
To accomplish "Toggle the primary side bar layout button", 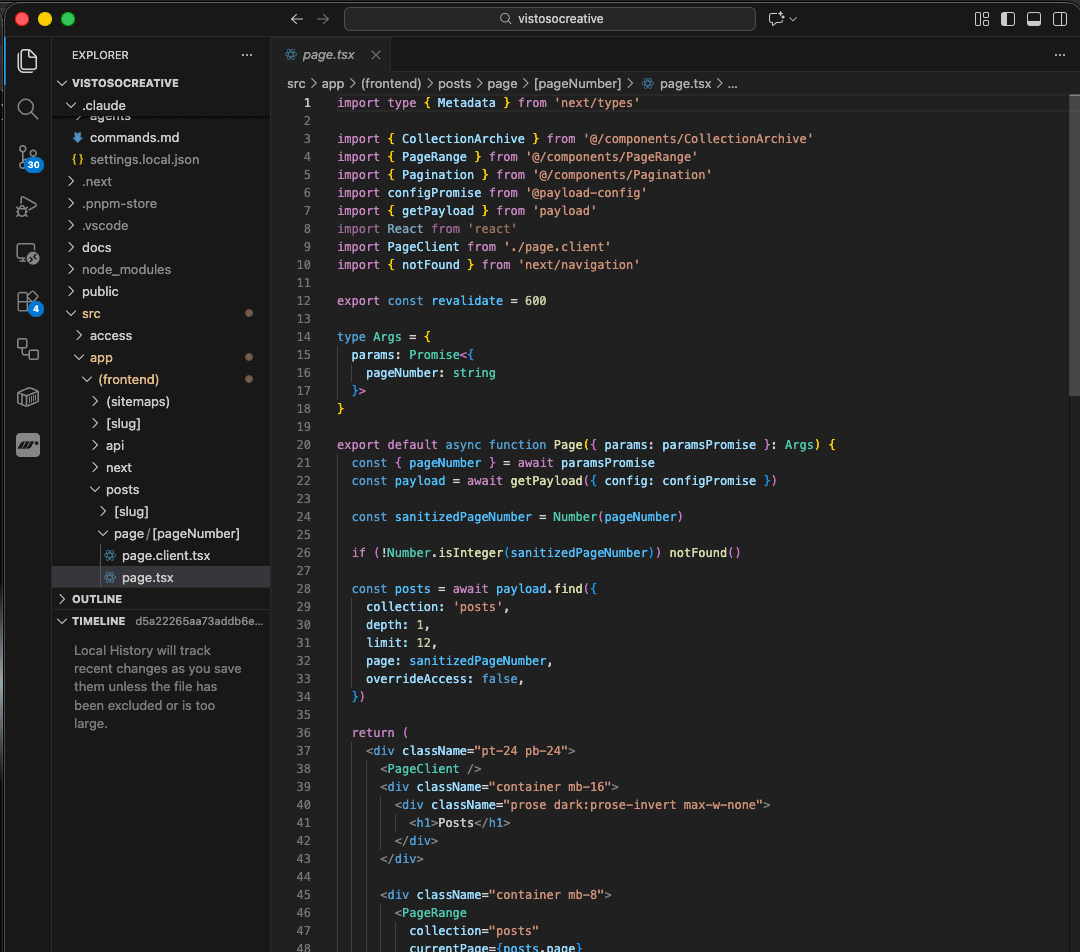I will click(1008, 19).
